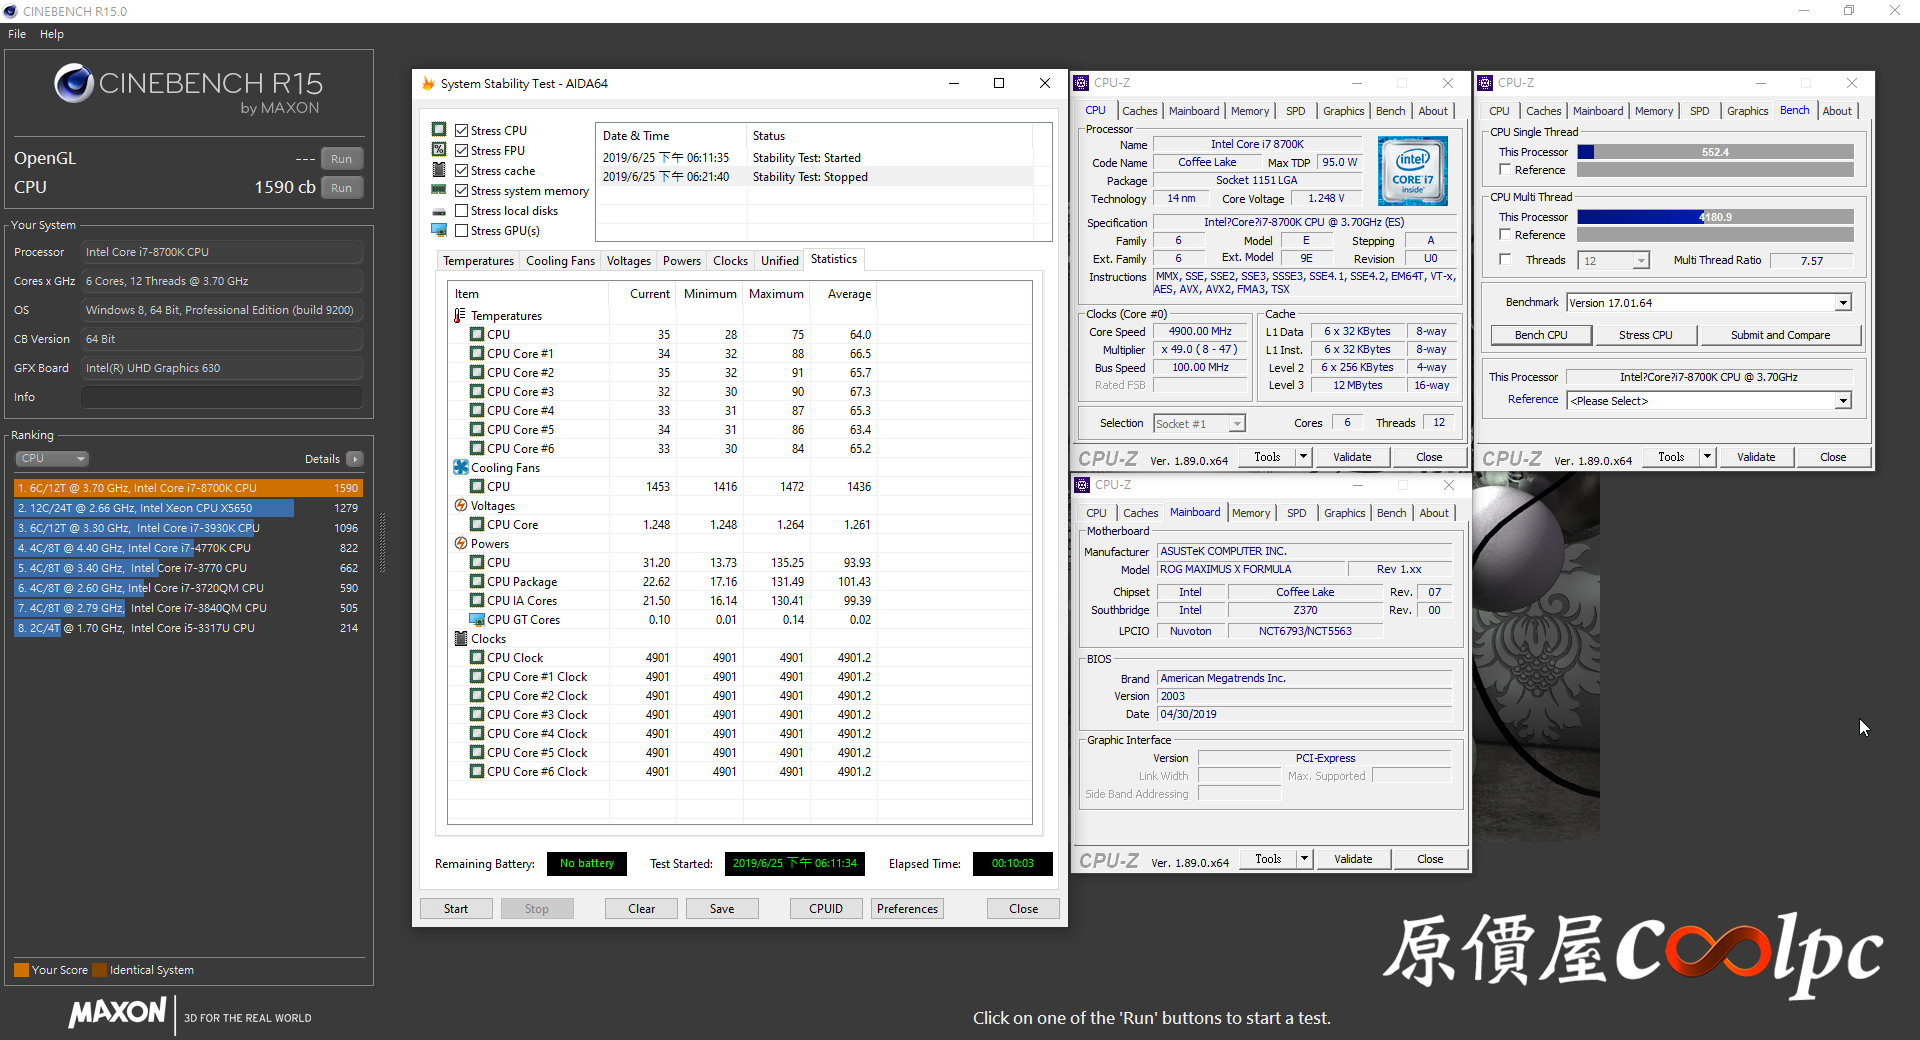Click the This Processor multi thread score bar
The image size is (1920, 1040).
(1715, 217)
